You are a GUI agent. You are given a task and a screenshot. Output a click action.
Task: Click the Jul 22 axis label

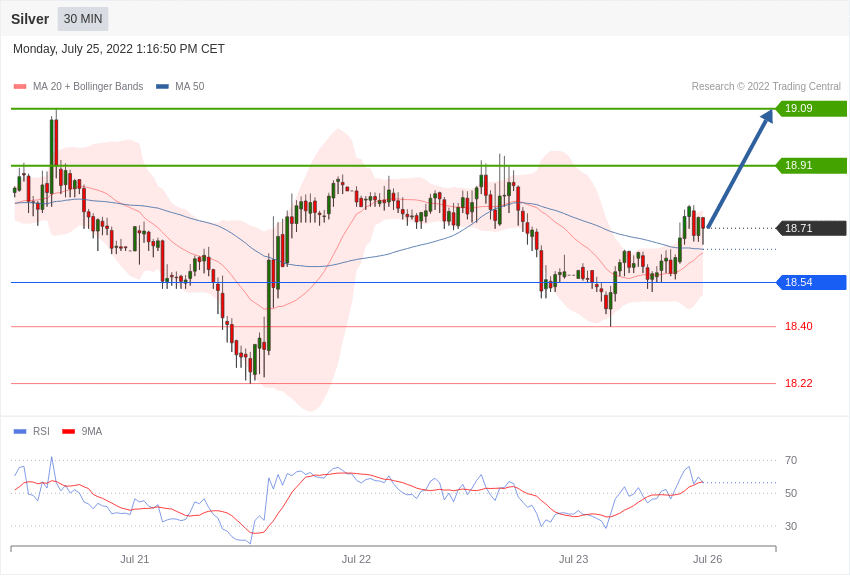(356, 559)
